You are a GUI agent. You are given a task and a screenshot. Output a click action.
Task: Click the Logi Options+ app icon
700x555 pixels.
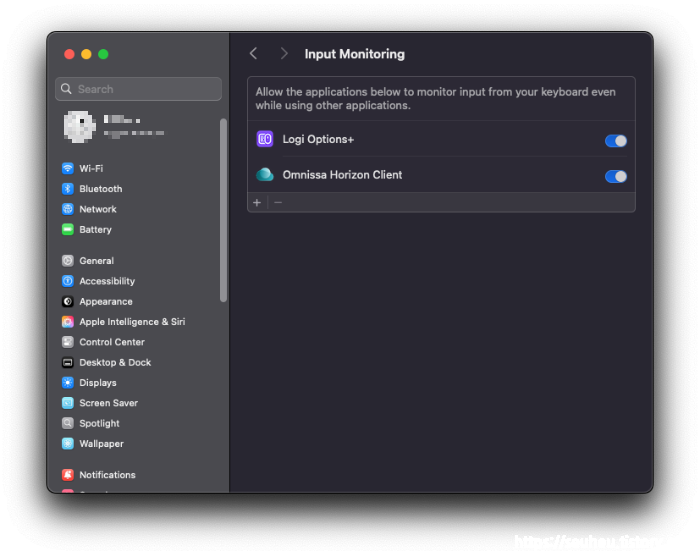(265, 139)
